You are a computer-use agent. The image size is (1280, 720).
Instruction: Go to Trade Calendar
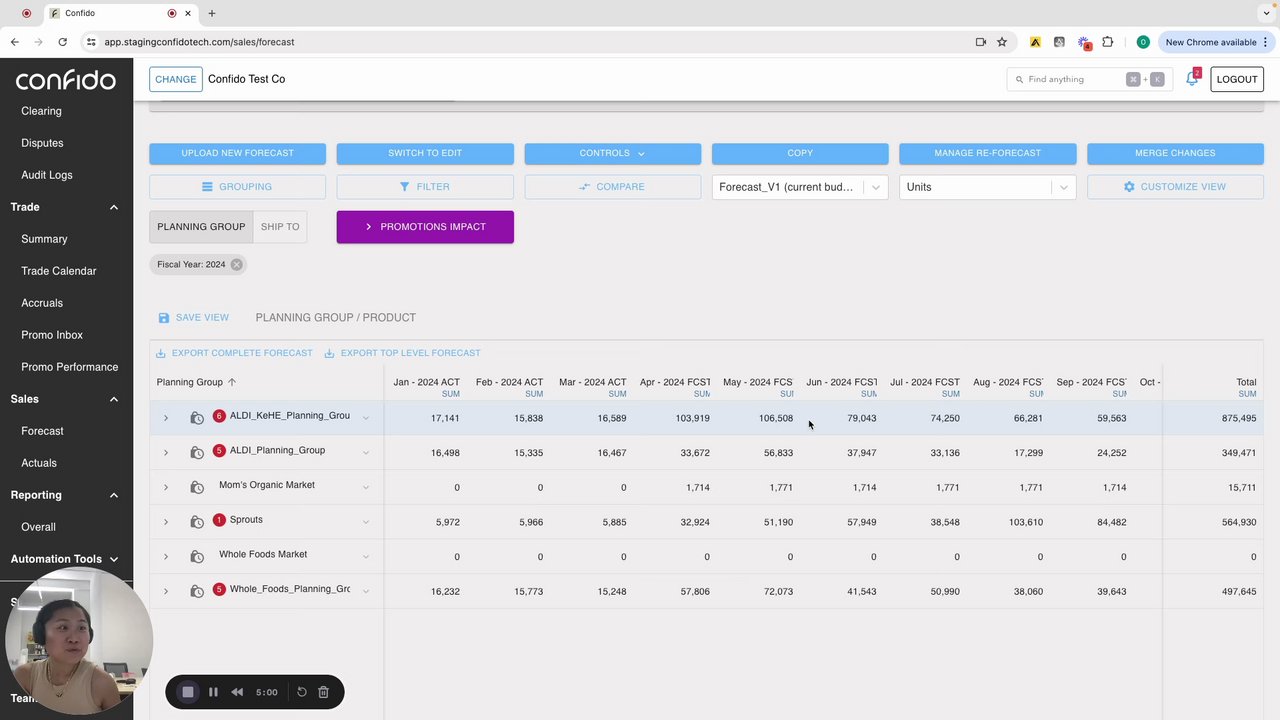click(x=59, y=271)
